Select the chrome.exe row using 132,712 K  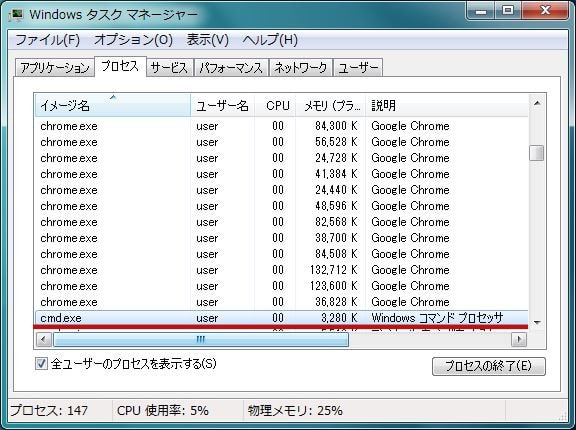[x=281, y=270]
